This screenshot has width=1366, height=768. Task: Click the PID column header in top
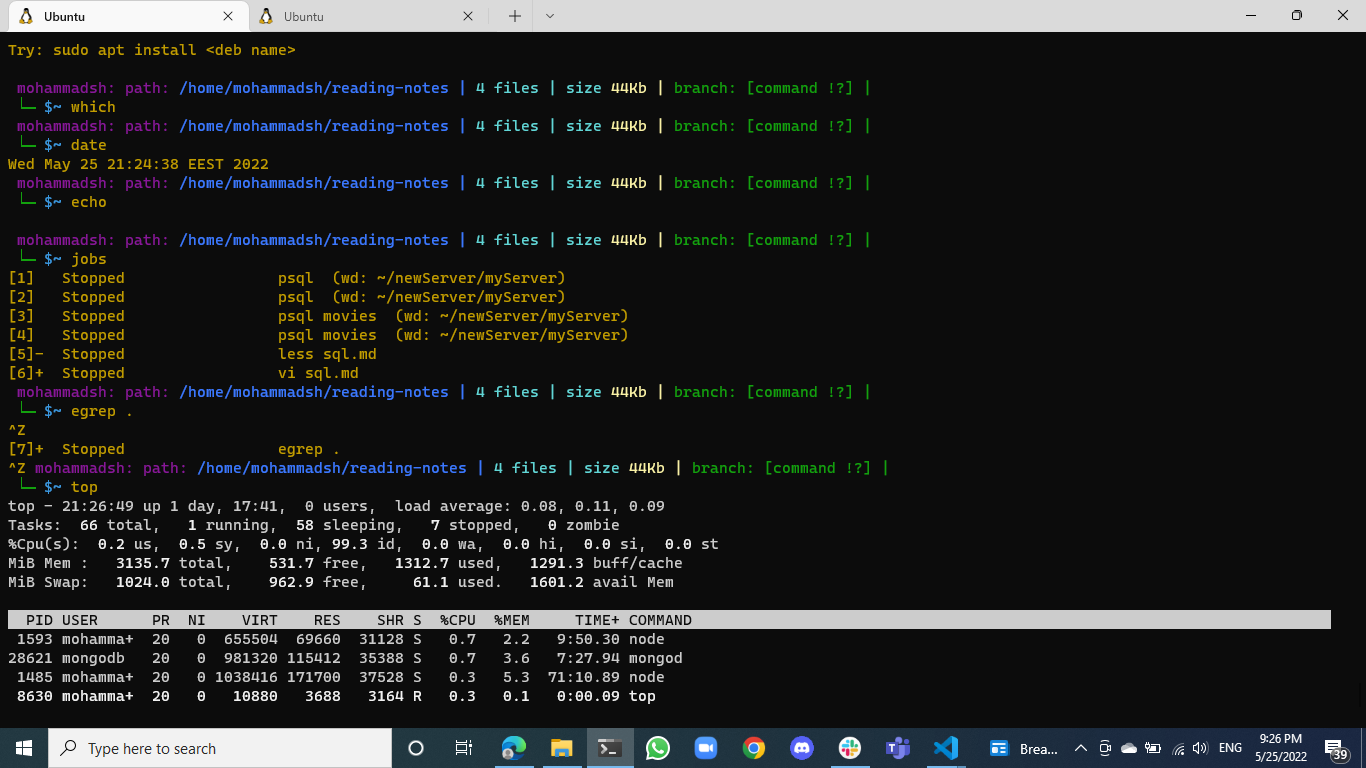tap(39, 620)
